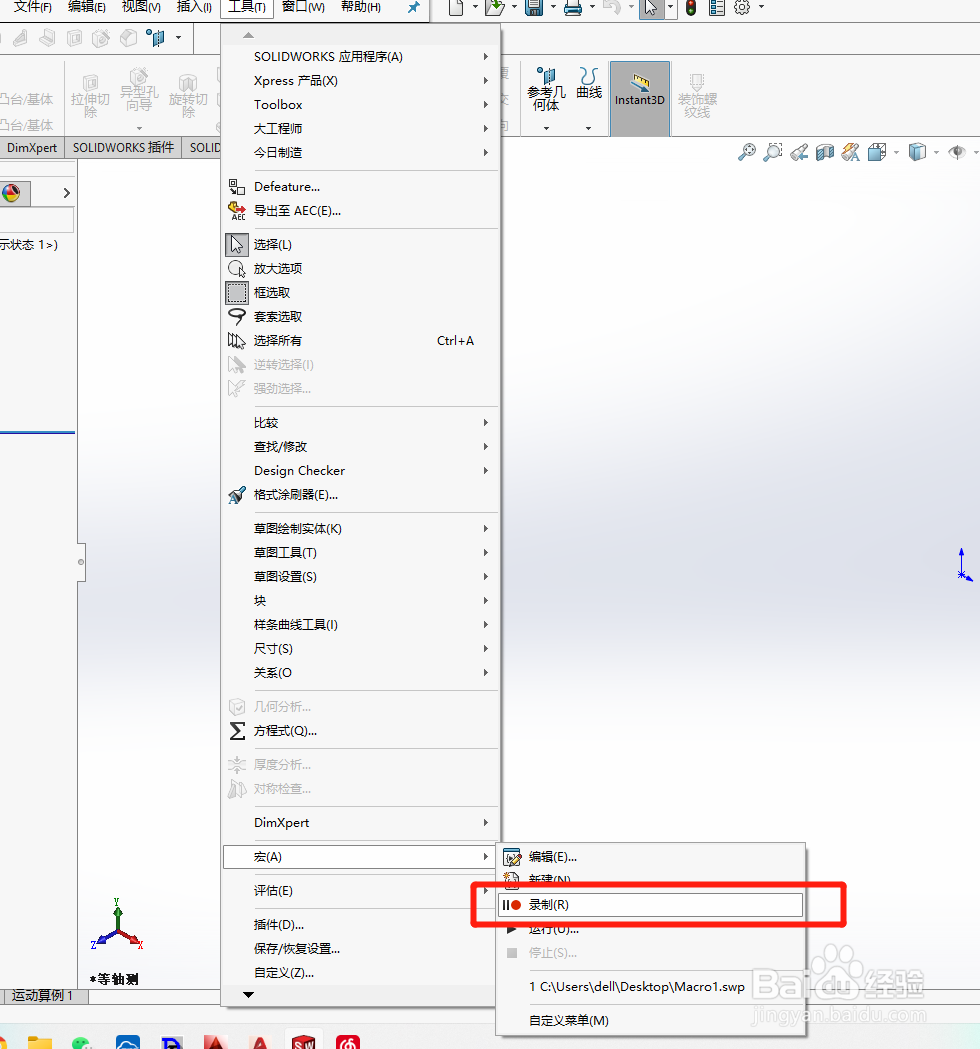Pin the menu bar with pushpin

pyautogui.click(x=414, y=7)
